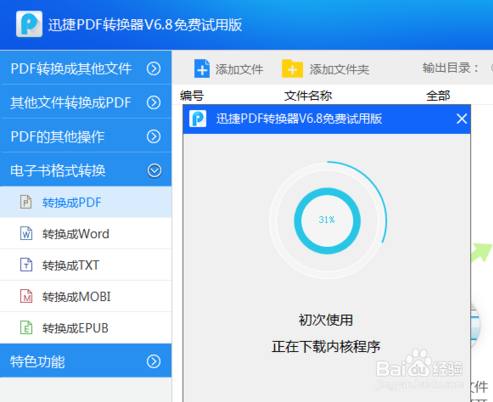The width and height of the screenshot is (493, 402).
Task: Collapse the 电子书格式转换 section arrow
Action: 154,171
